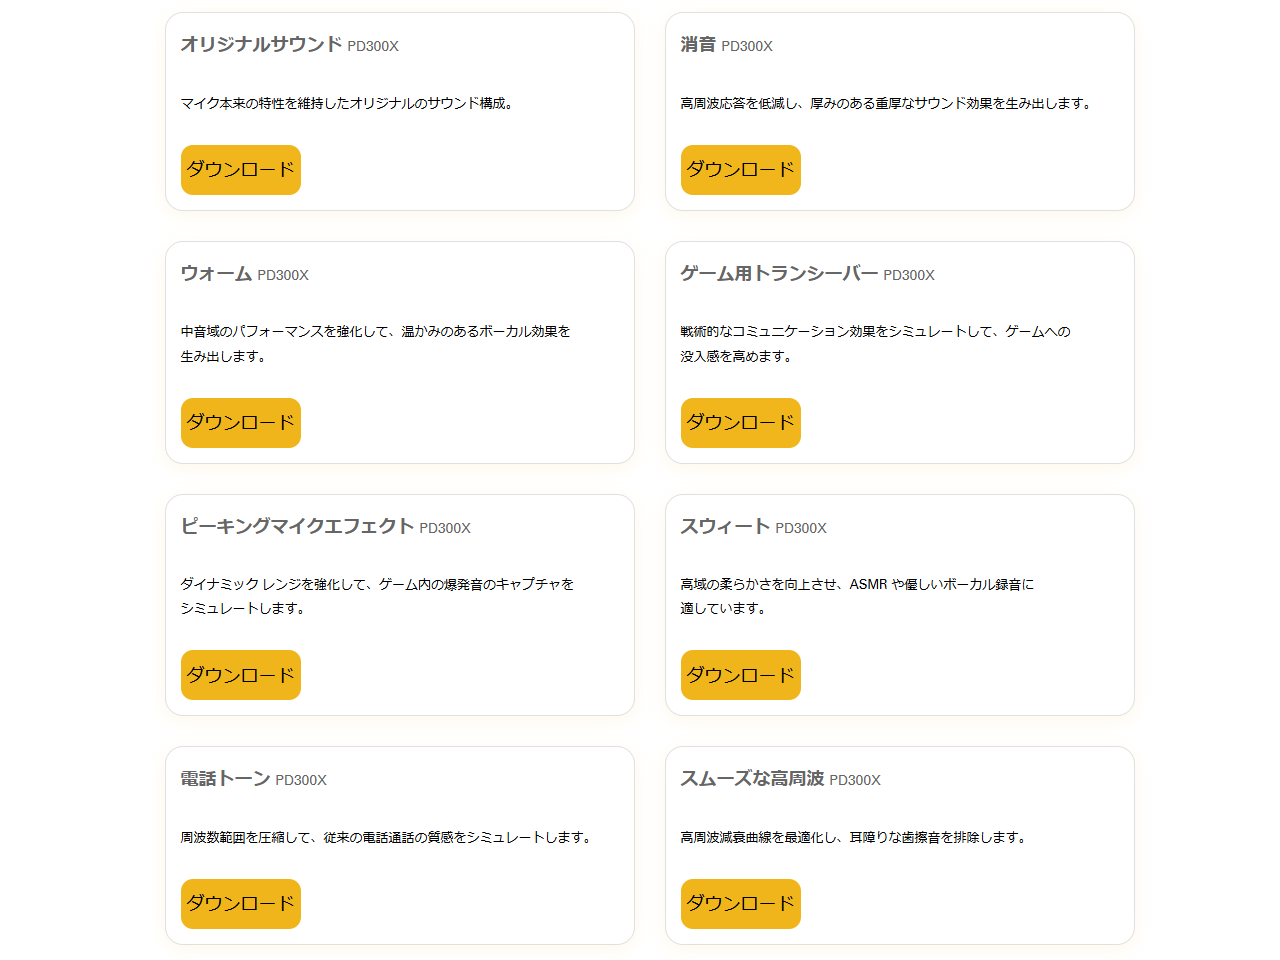Click the 電話トーン description text
Image resolution: width=1280 pixels, height=960 pixels.
point(386,838)
